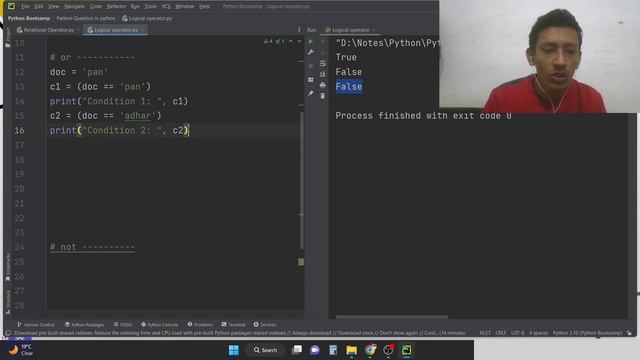Open the File menu
This screenshot has width=640, height=360.
pos(25,6)
